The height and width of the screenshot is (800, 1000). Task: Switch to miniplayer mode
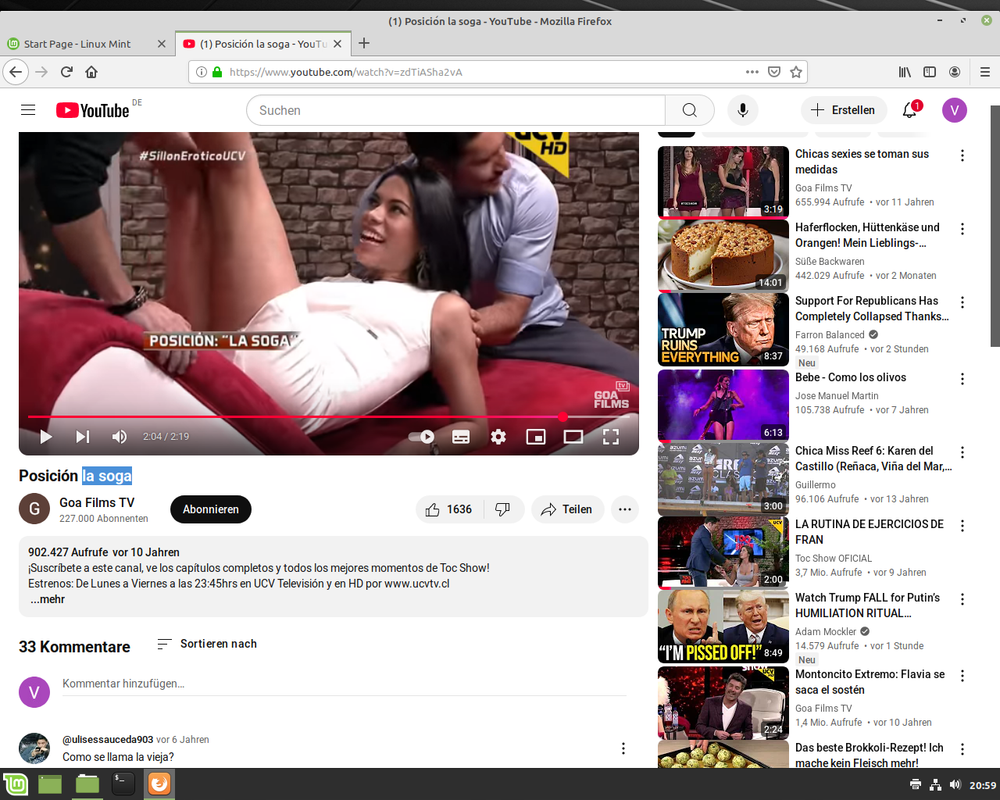point(536,436)
